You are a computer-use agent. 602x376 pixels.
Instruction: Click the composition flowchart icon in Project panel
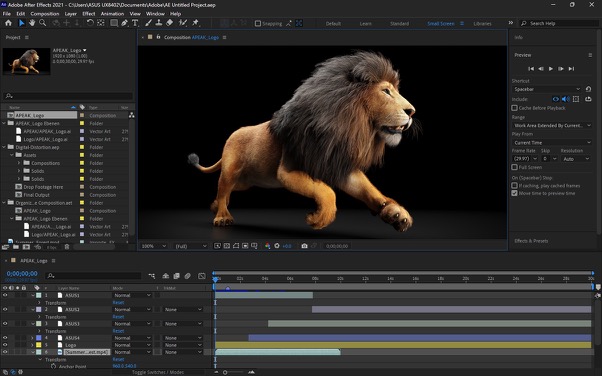132,115
